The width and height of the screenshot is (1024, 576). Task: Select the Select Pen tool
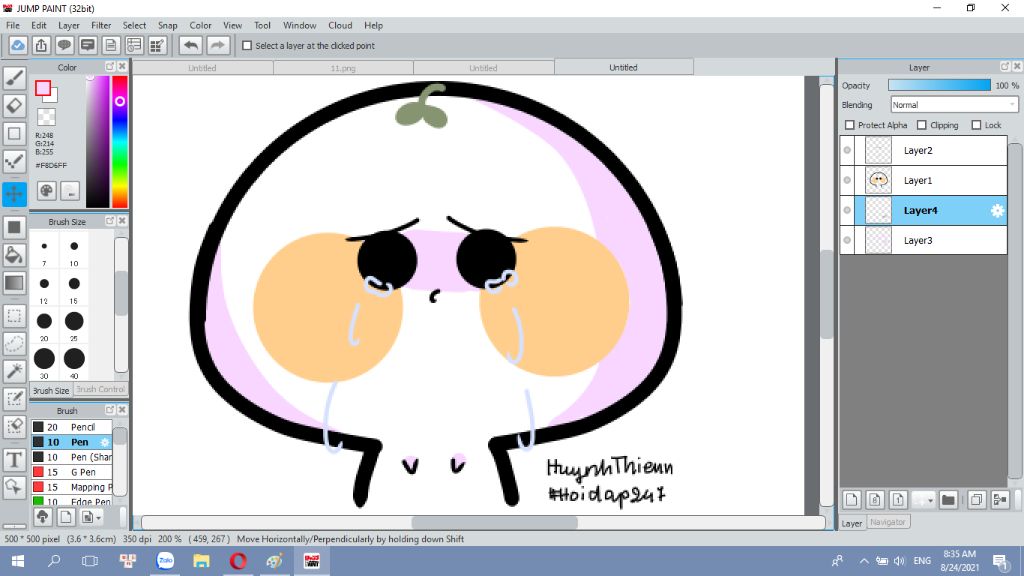coord(14,399)
